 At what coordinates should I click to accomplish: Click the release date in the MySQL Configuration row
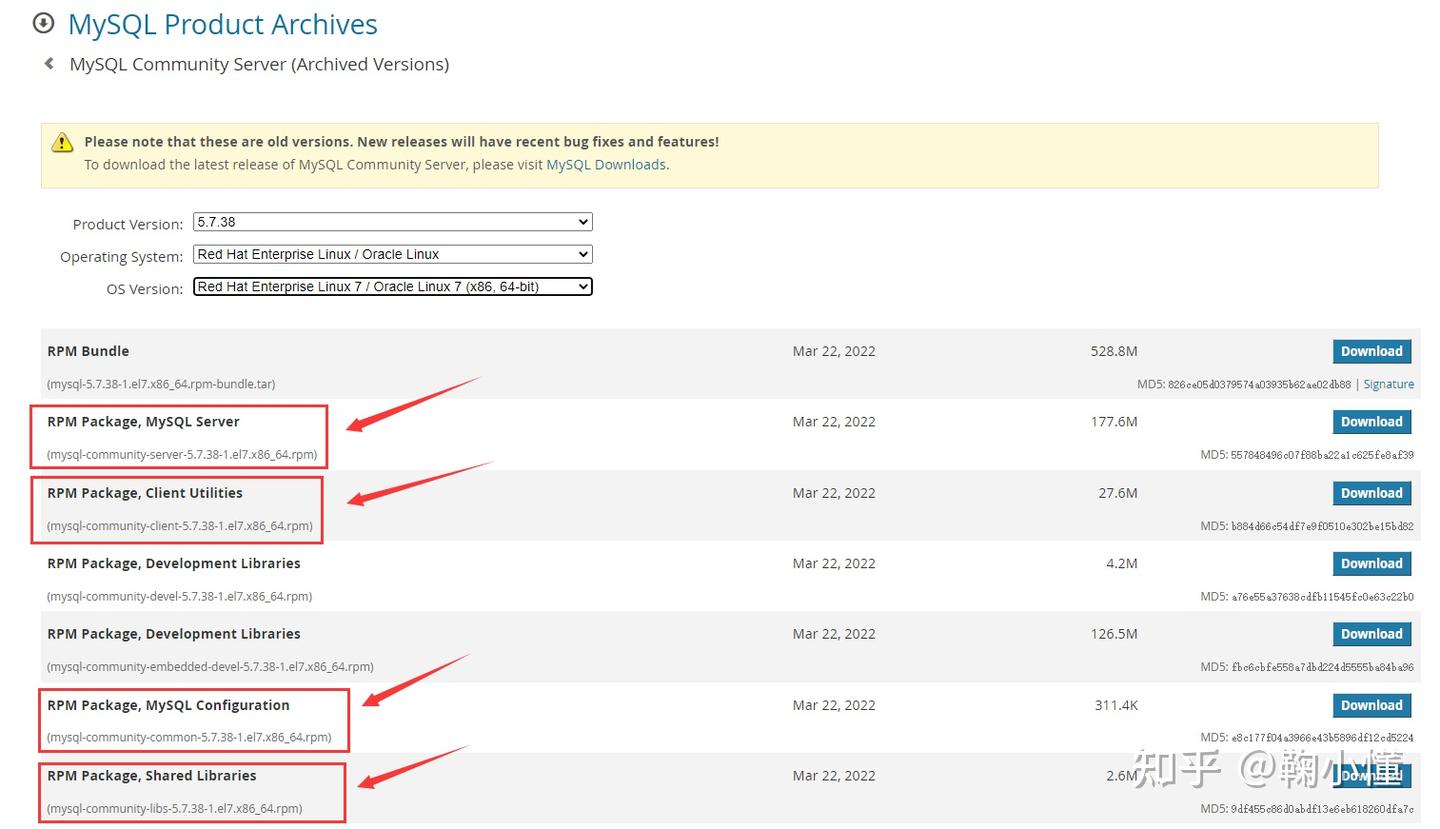tap(834, 705)
